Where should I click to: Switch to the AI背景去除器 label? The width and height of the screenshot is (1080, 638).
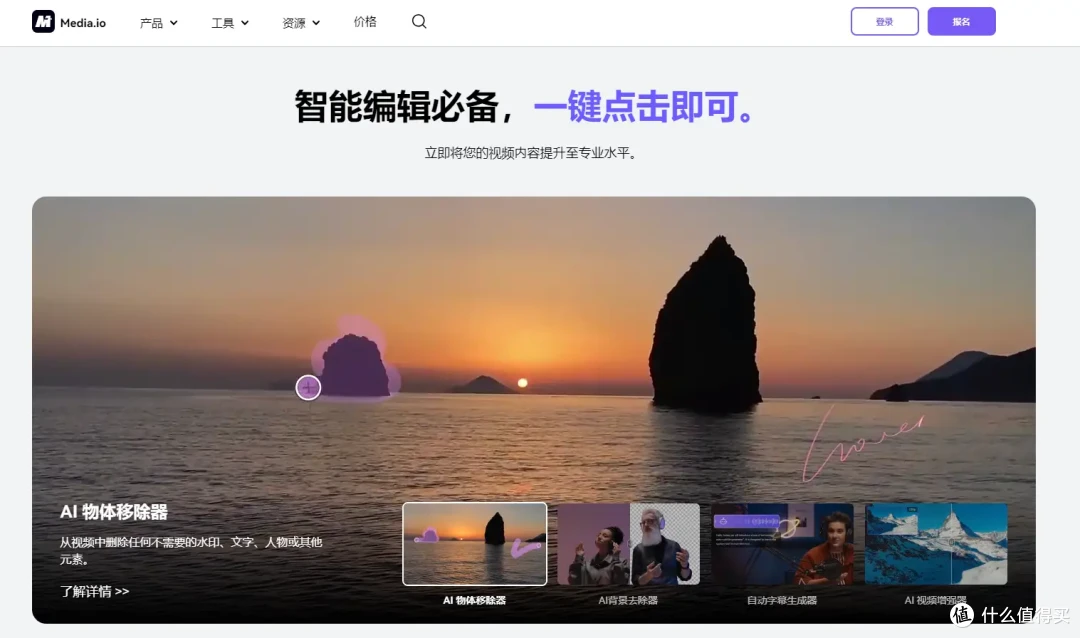[x=628, y=600]
